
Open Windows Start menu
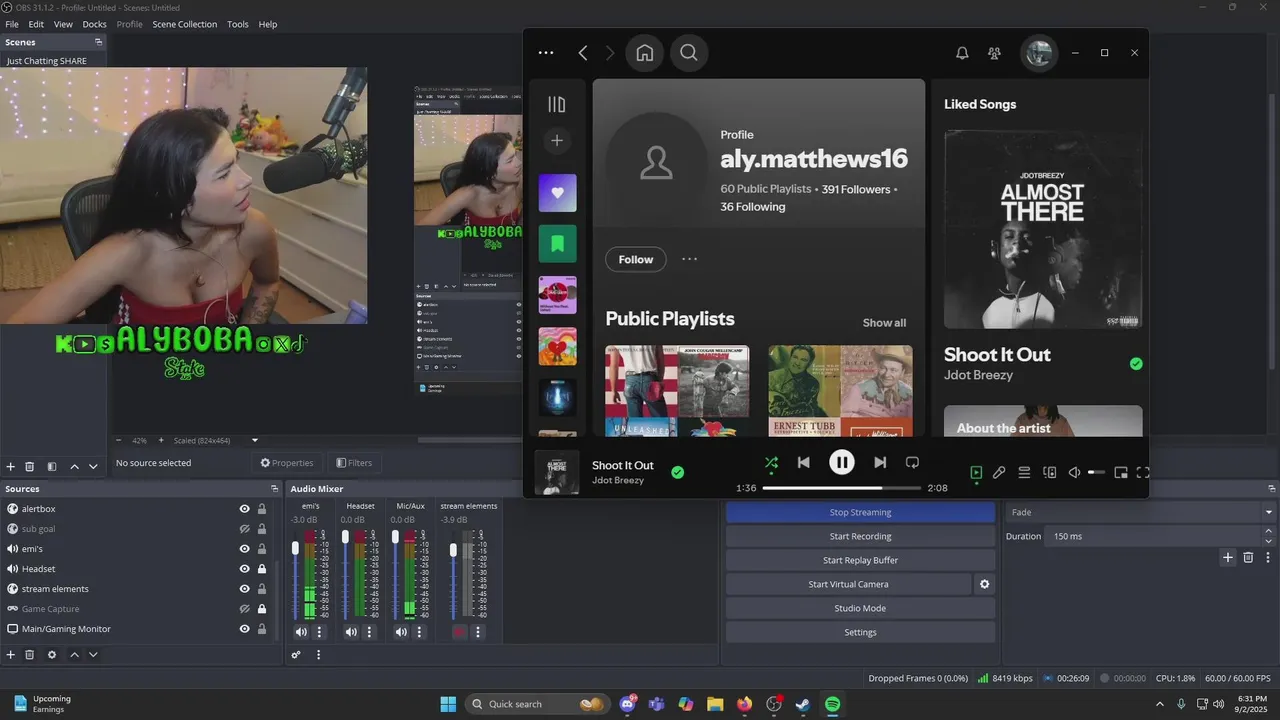coord(448,704)
